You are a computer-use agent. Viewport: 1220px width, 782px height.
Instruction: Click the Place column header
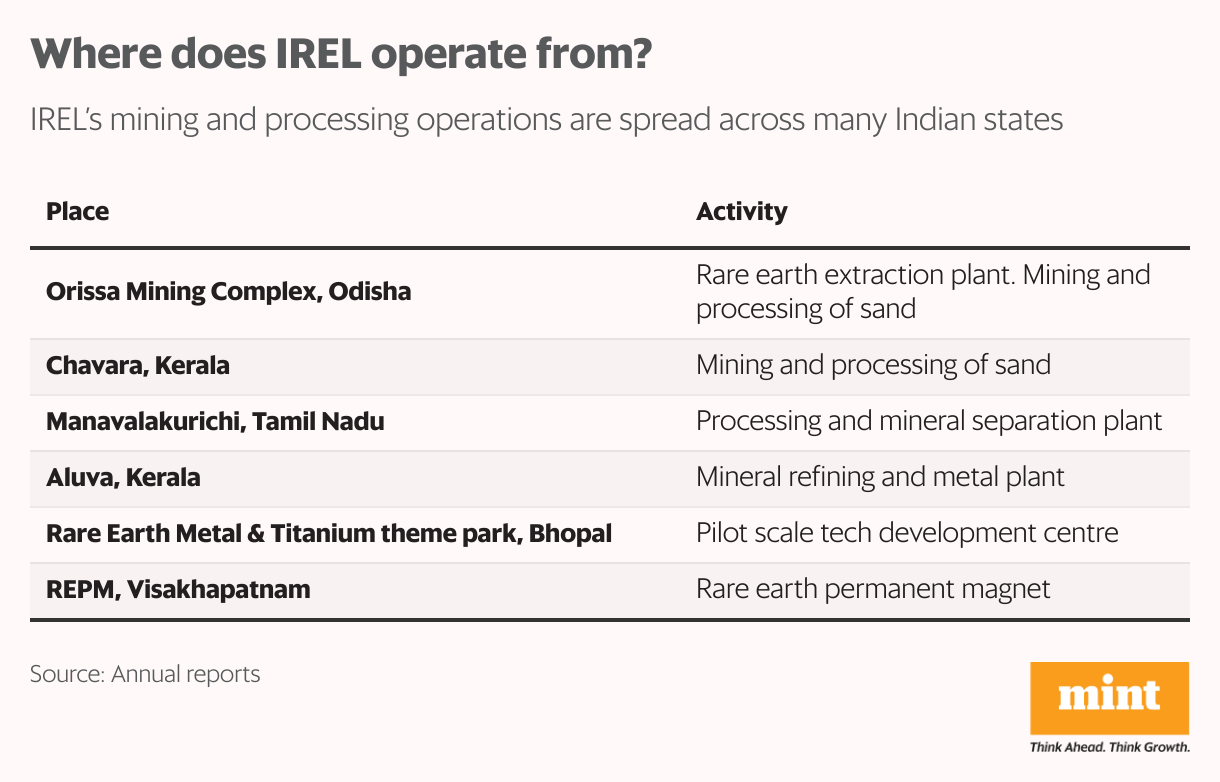click(x=78, y=212)
